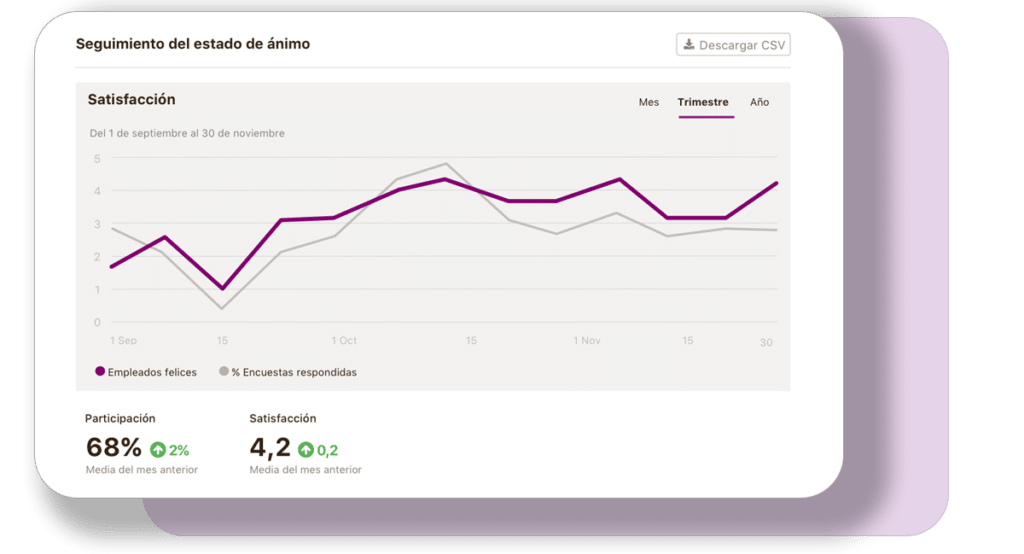This screenshot has height=554, width=1024.
Task: Click the purple line's lowest point mid-September
Action: click(223, 288)
